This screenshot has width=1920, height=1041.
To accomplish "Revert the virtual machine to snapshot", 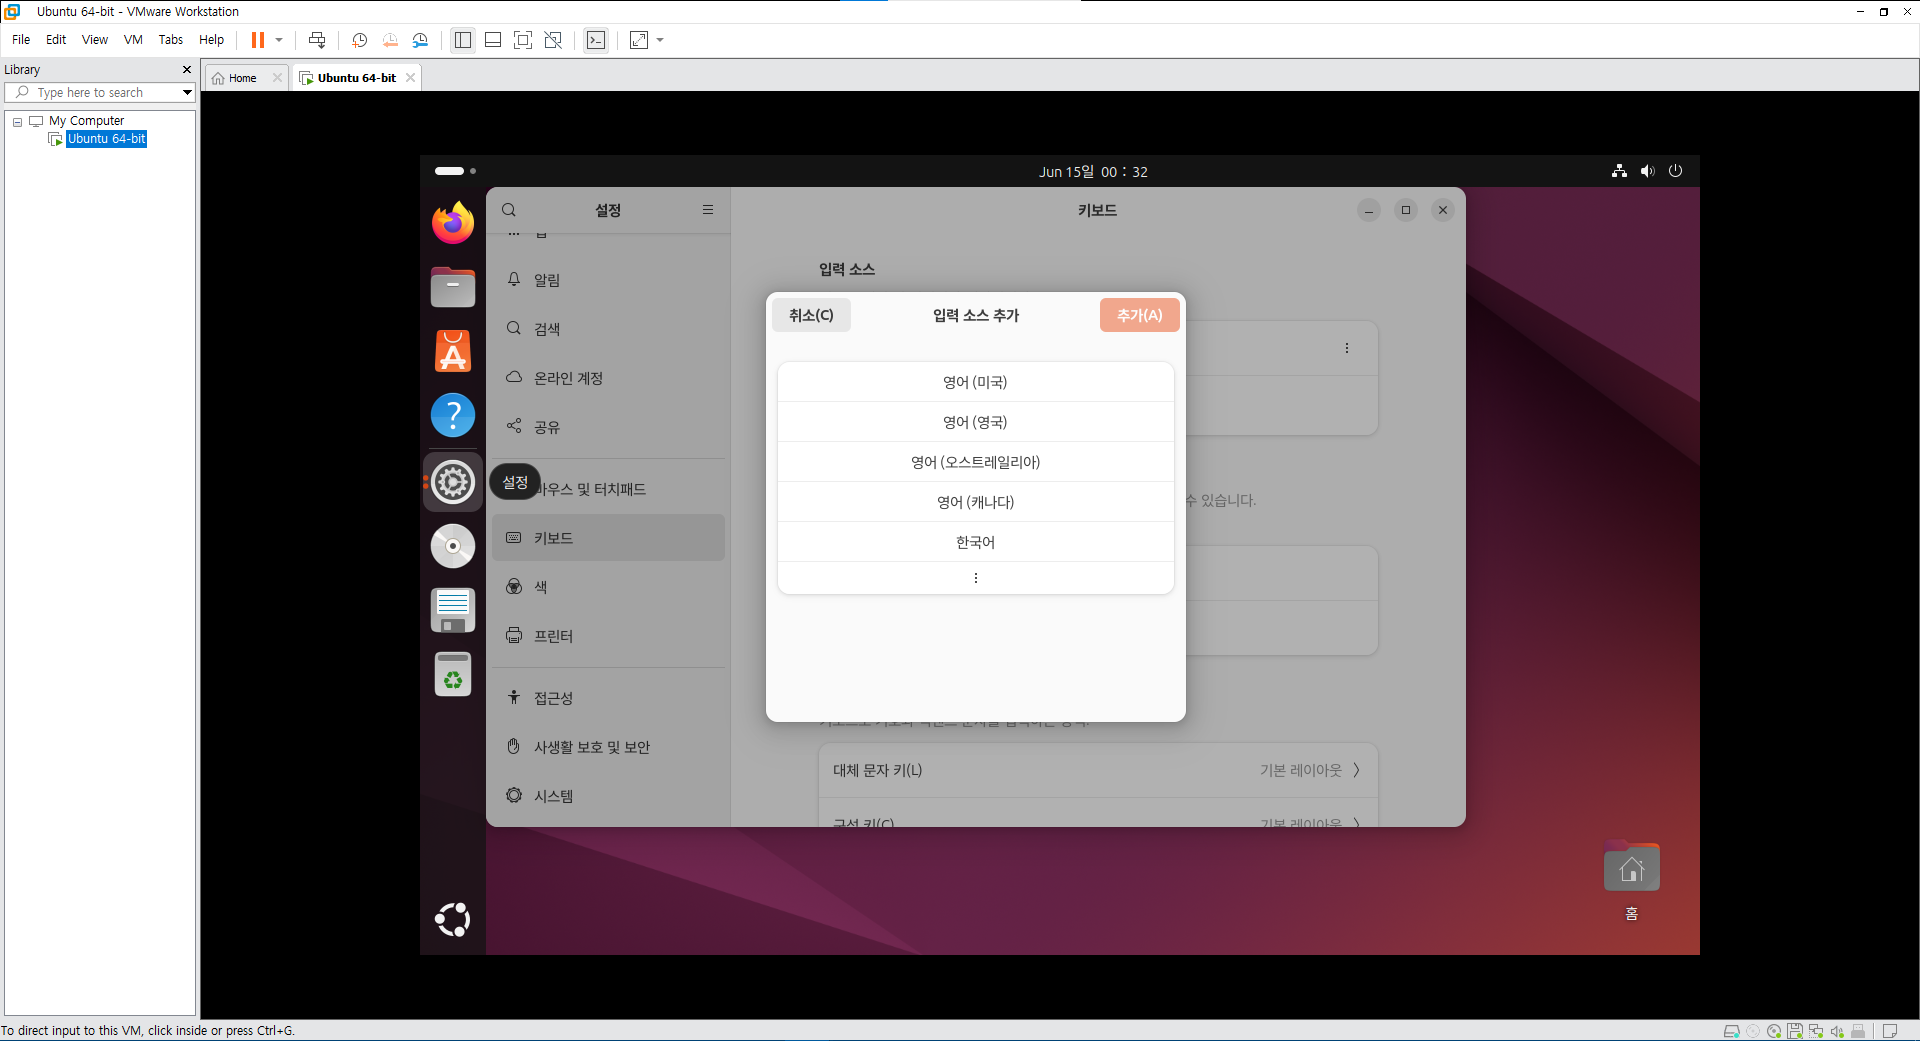I will pos(390,40).
